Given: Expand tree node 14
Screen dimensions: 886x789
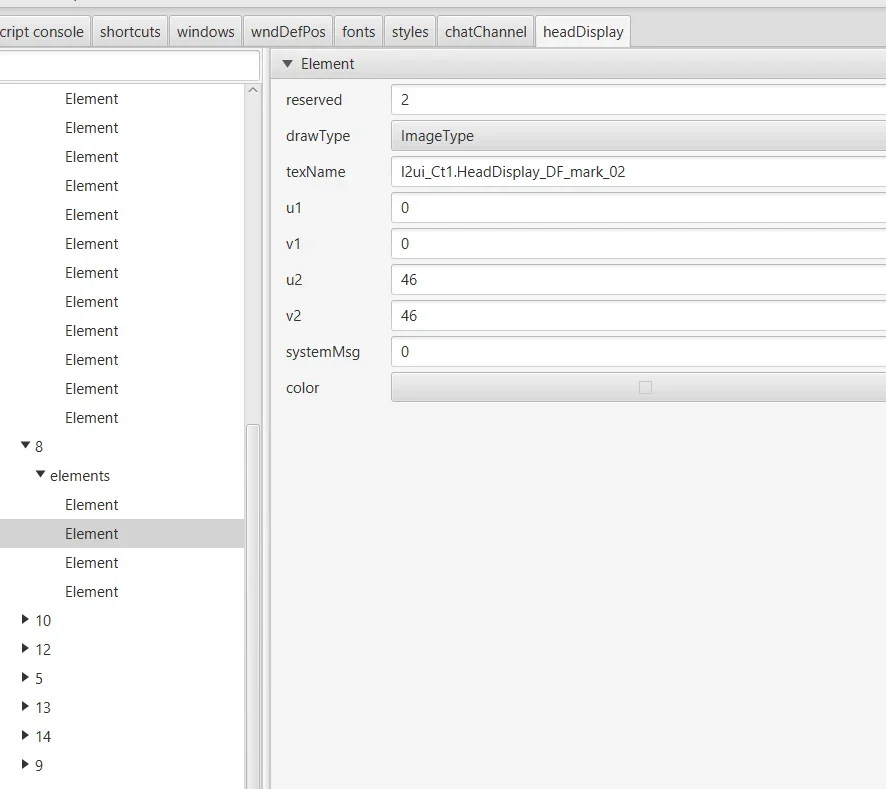Looking at the screenshot, I should (25, 735).
